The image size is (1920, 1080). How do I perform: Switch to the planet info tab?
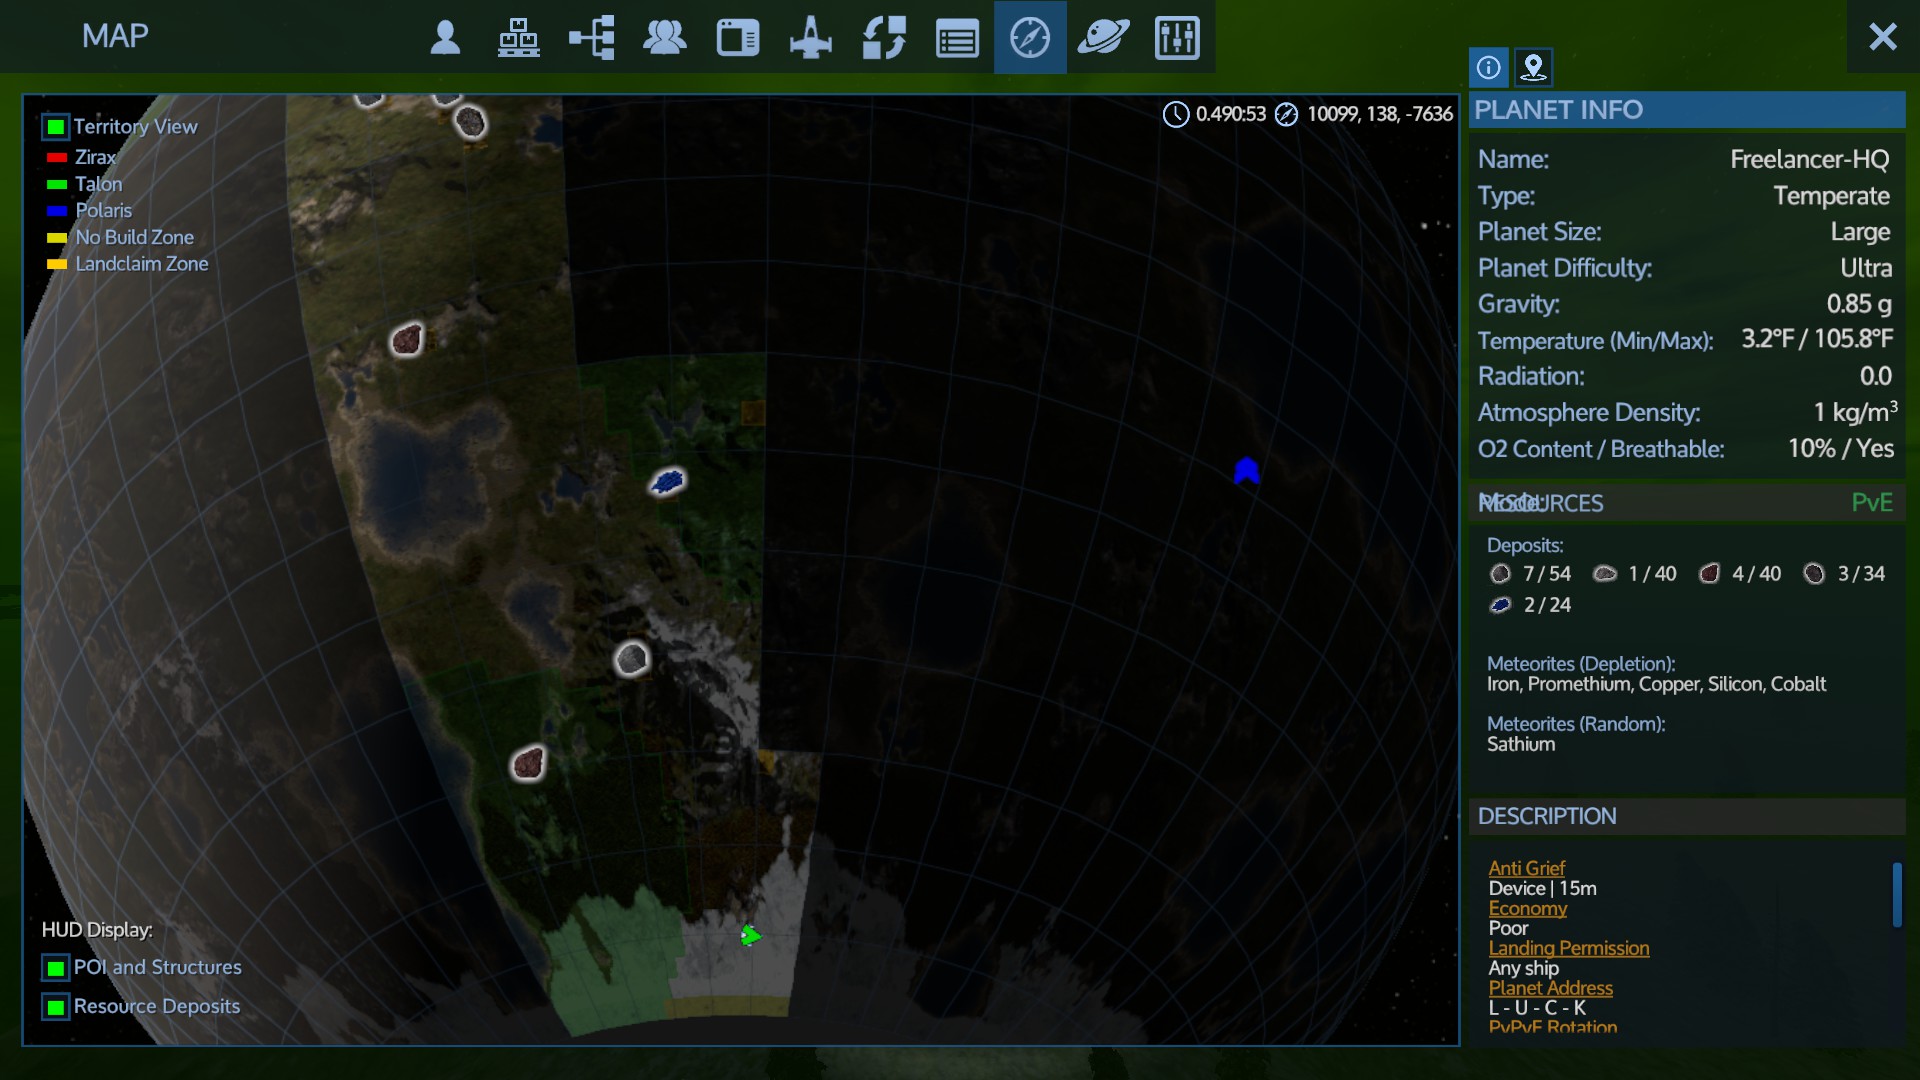point(1488,67)
